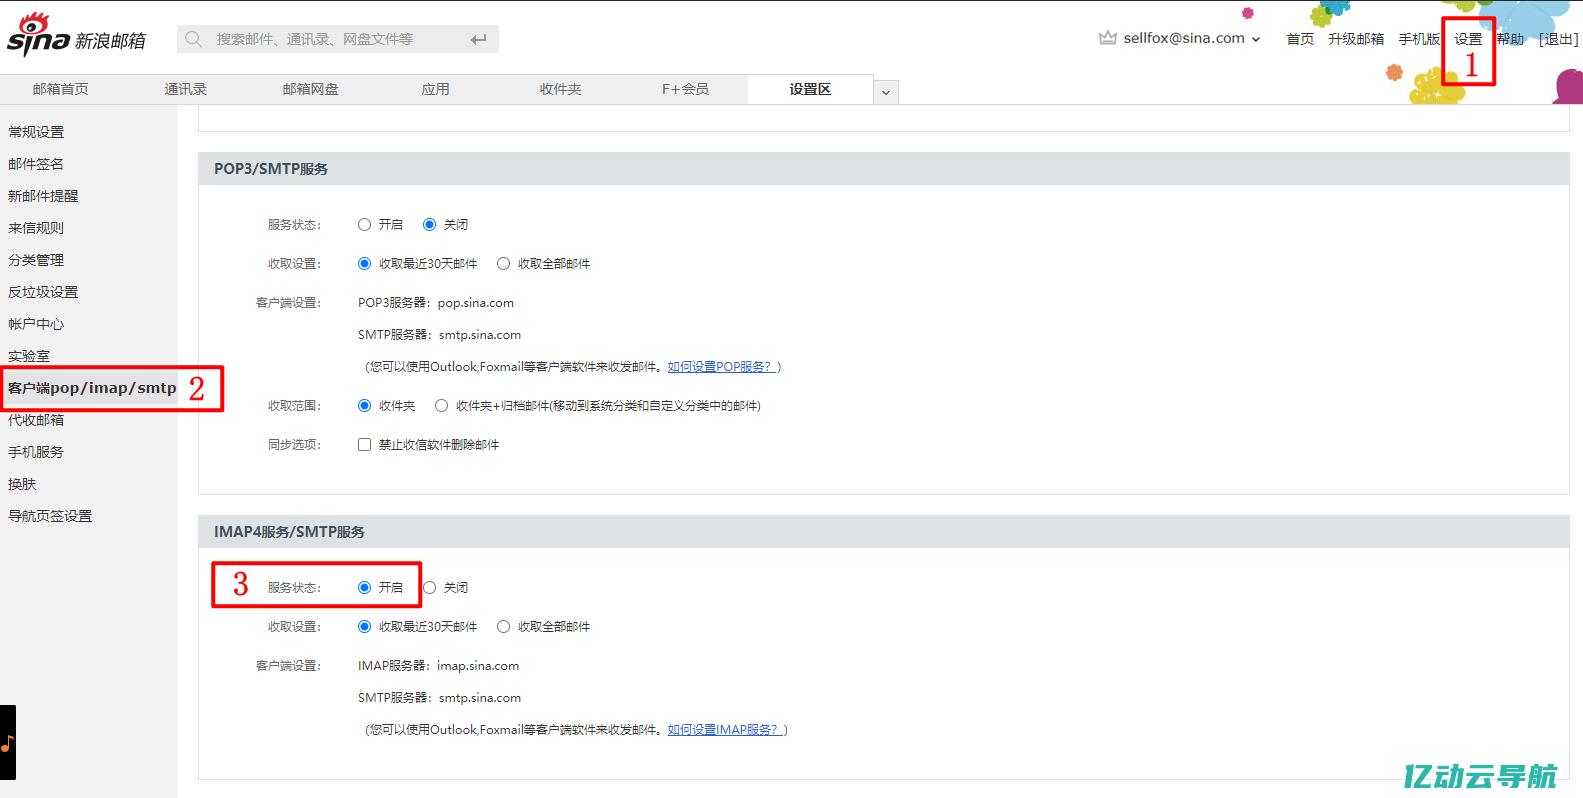Viewport: 1583px width, 798px height.
Task: Open 导航页签设置 in the sidebar
Action: point(50,516)
